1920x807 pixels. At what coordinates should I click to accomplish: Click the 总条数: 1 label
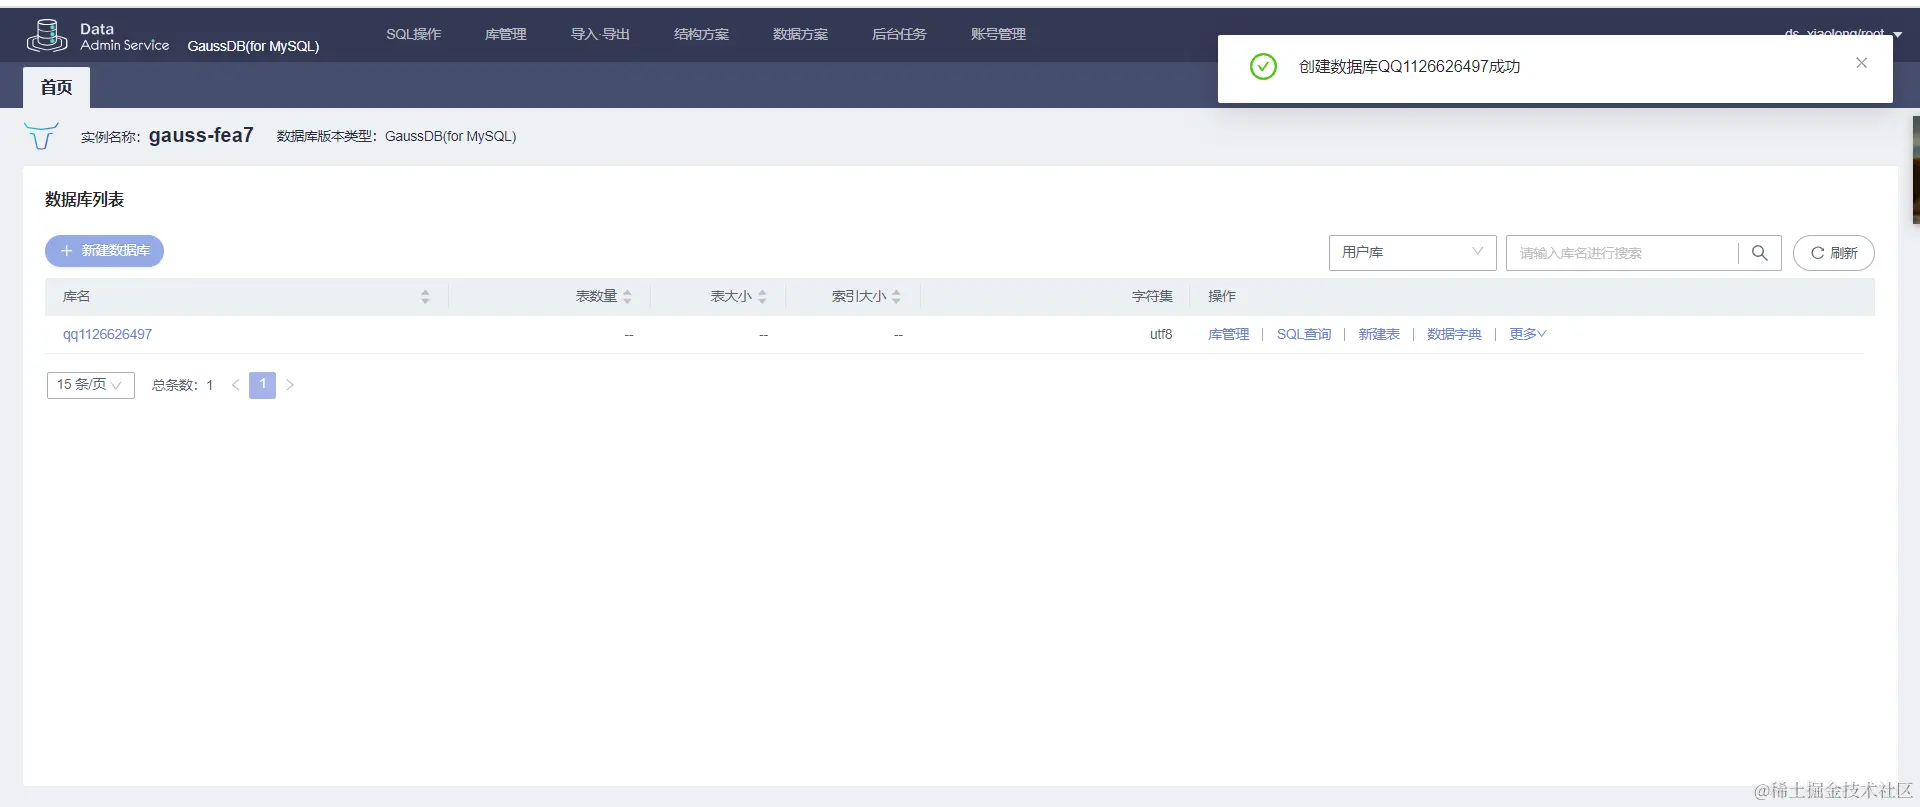(x=182, y=385)
